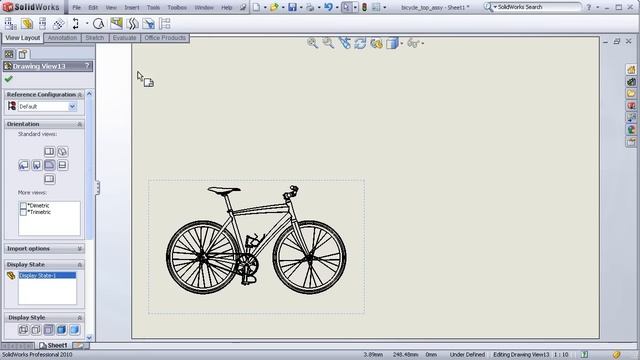Activate the Crop View tool
This screenshot has width=640, height=360.
coord(149,24)
